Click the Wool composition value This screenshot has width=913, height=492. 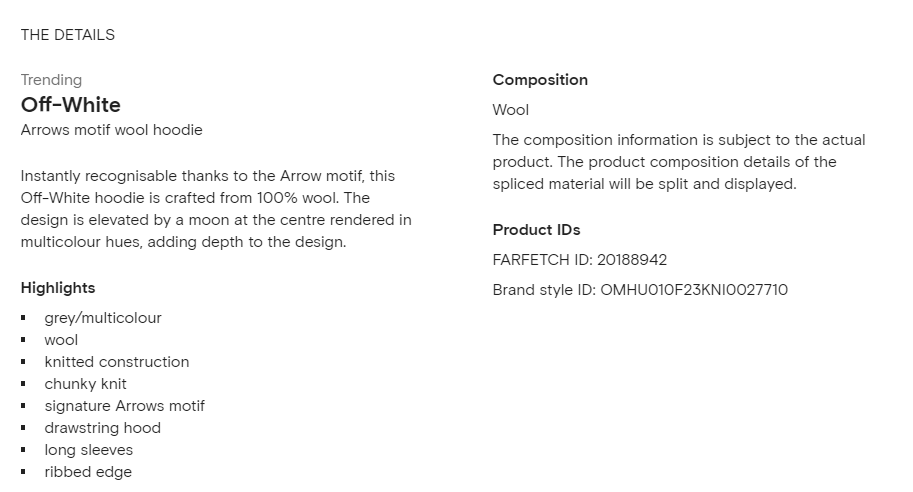point(511,110)
